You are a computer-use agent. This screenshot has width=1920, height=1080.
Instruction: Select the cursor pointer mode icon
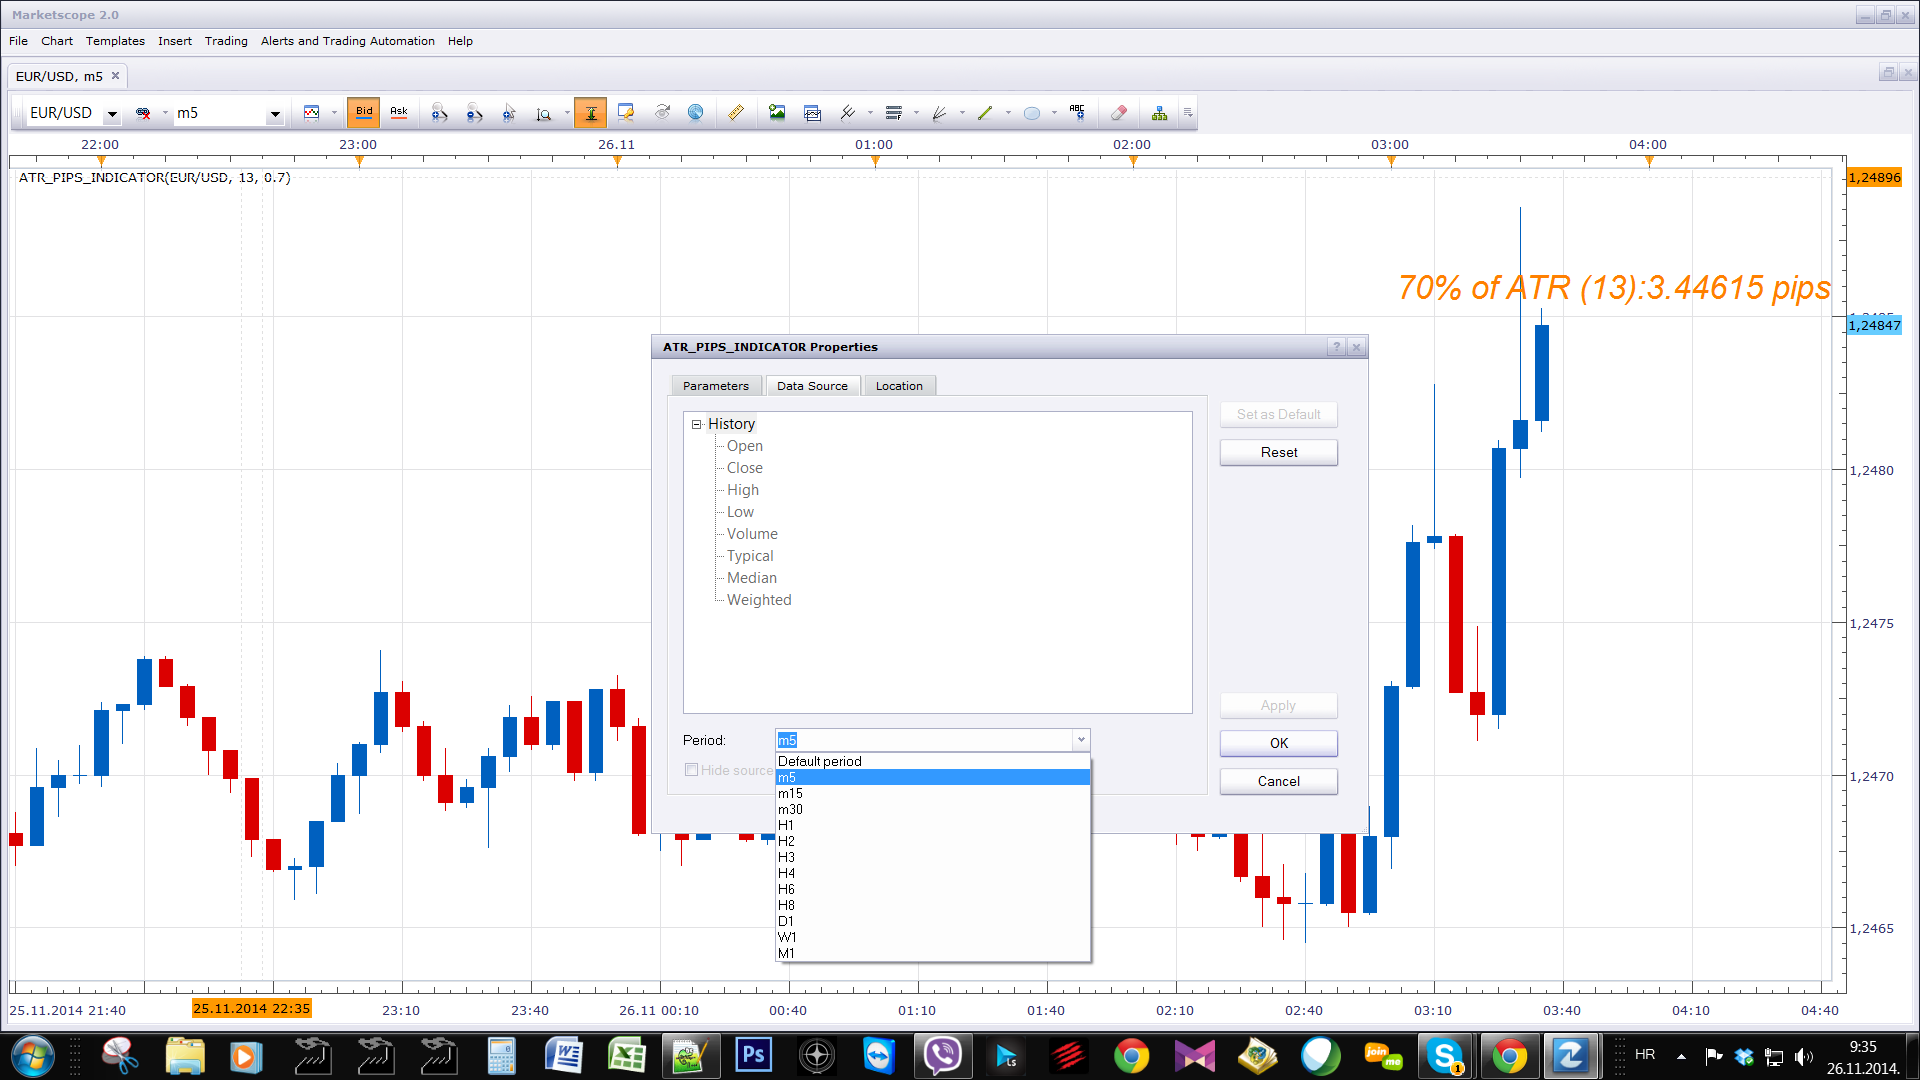509,113
